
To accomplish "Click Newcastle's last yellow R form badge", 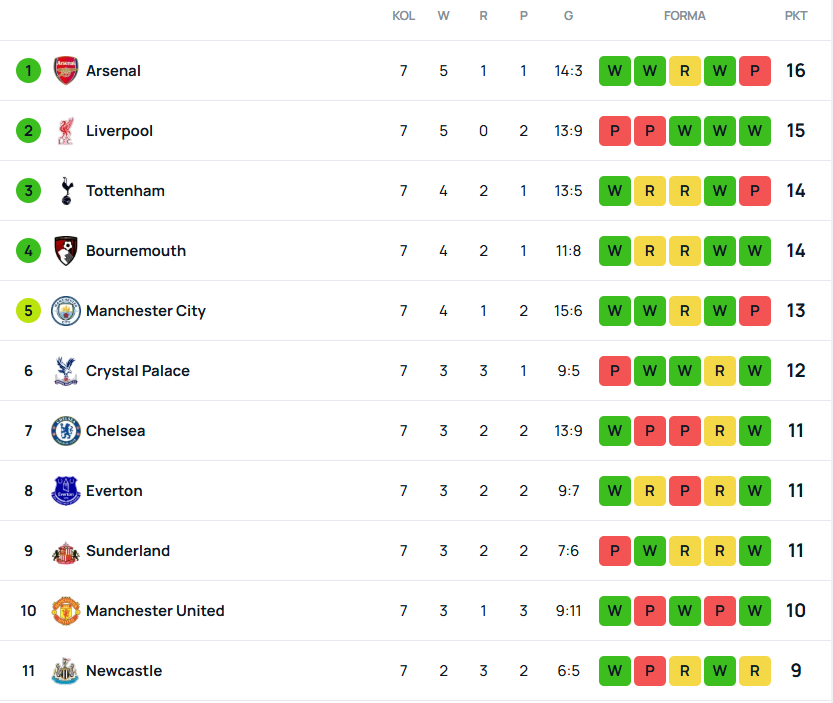I will (x=755, y=671).
